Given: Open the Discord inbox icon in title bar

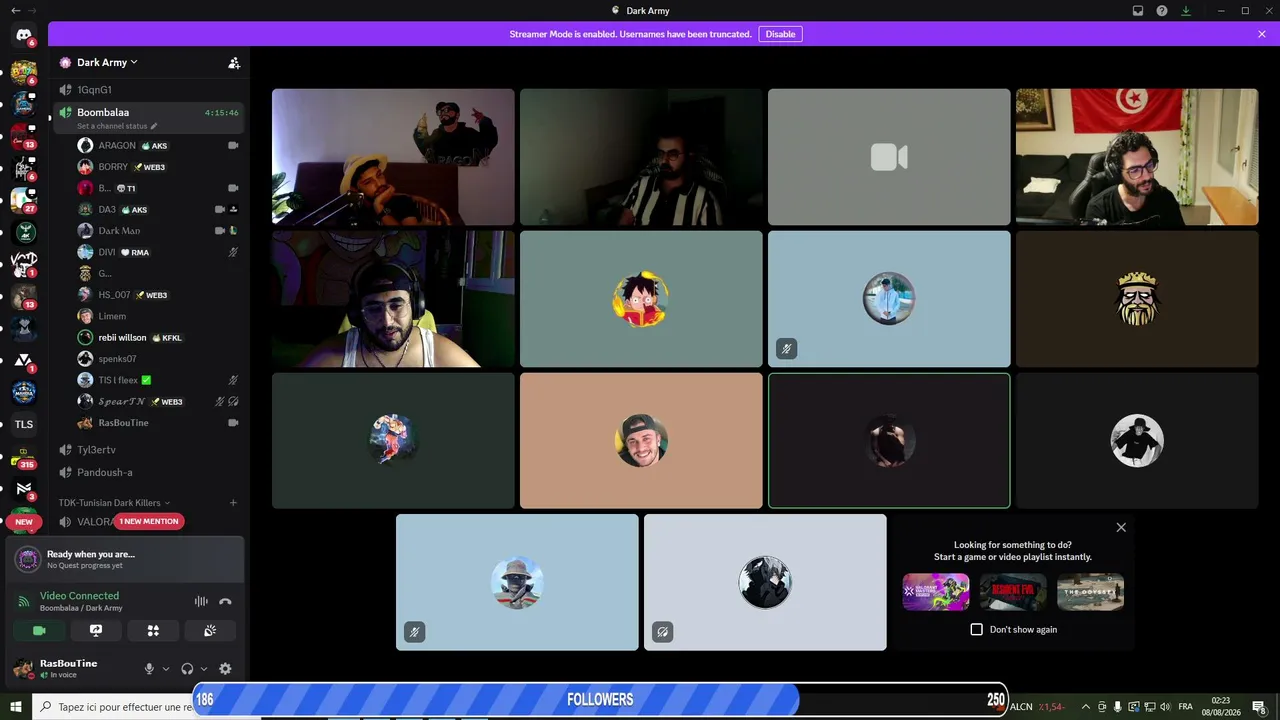Looking at the screenshot, I should point(1138,11).
